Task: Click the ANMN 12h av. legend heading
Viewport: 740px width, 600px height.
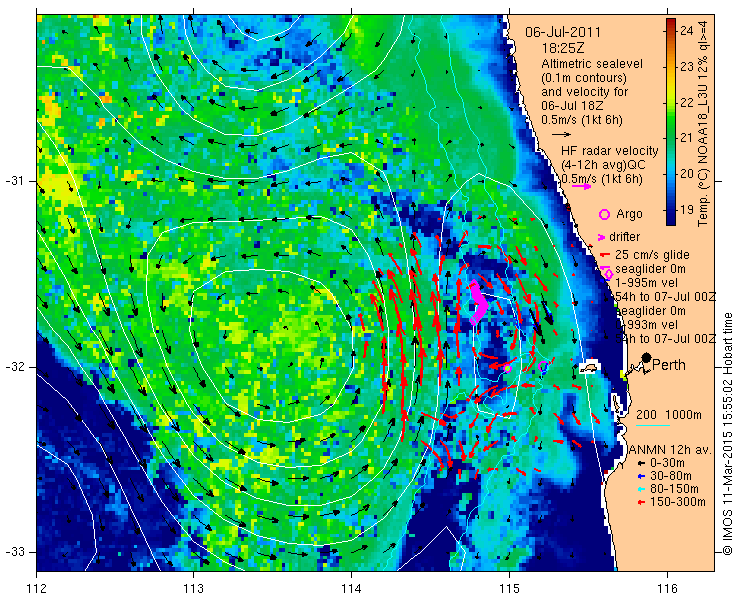Action: pyautogui.click(x=668, y=449)
